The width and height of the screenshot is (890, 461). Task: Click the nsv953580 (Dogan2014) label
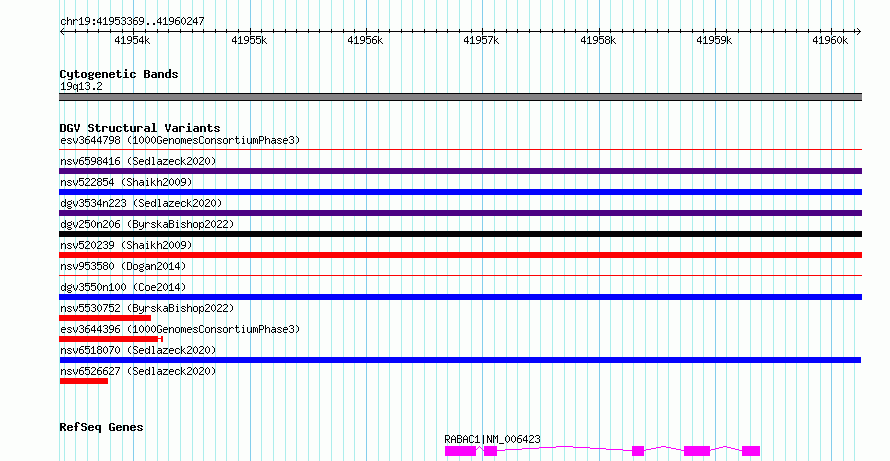123,266
